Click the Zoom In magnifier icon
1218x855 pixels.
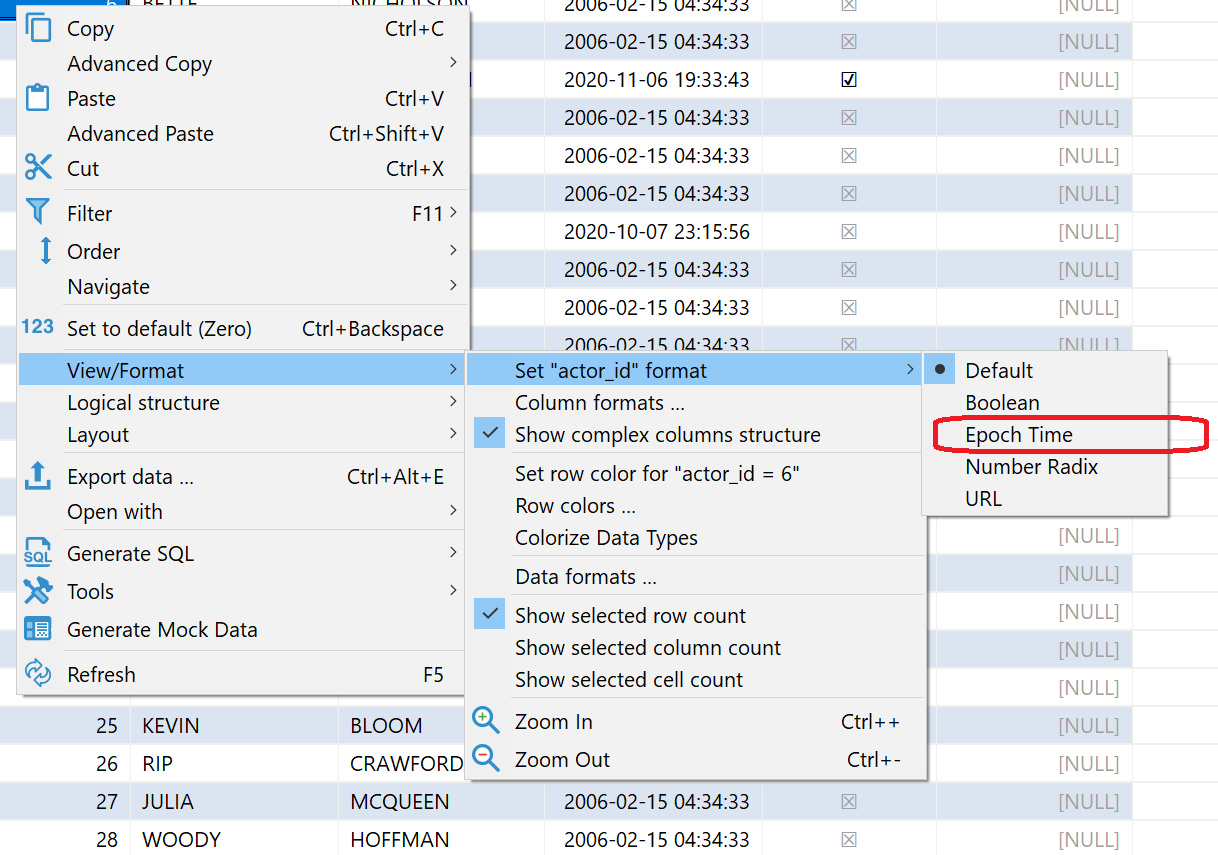pyautogui.click(x=486, y=720)
